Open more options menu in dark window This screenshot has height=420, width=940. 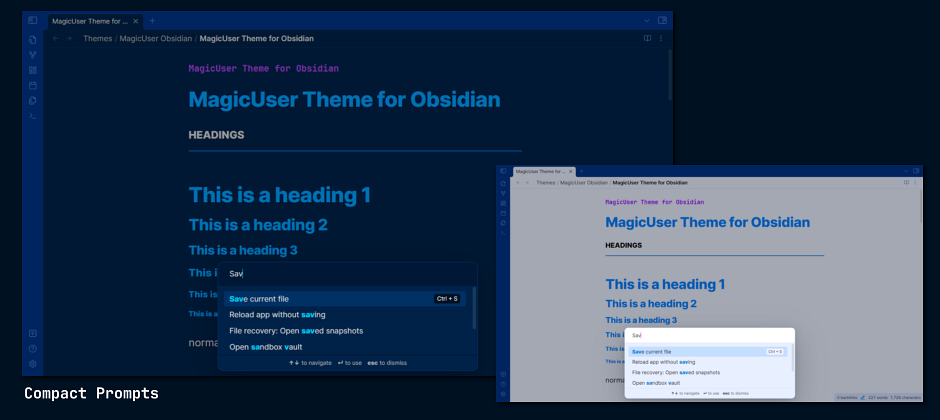point(661,38)
